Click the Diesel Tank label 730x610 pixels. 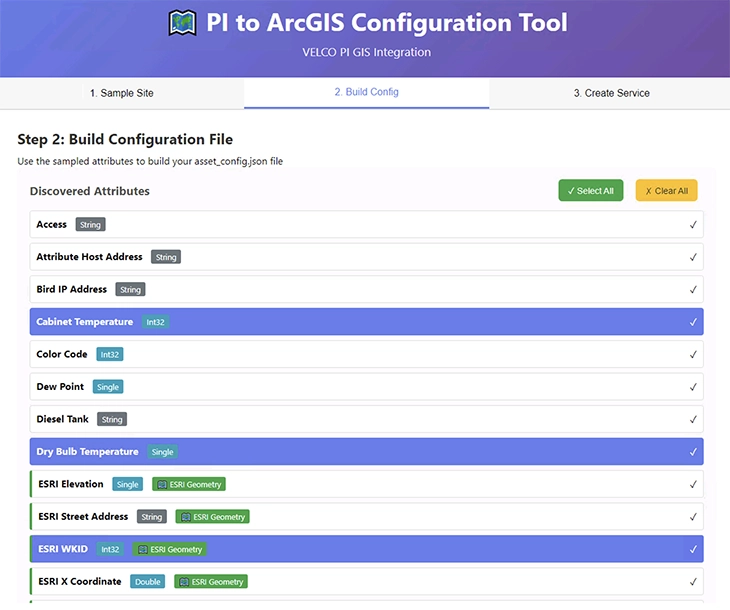62,420
